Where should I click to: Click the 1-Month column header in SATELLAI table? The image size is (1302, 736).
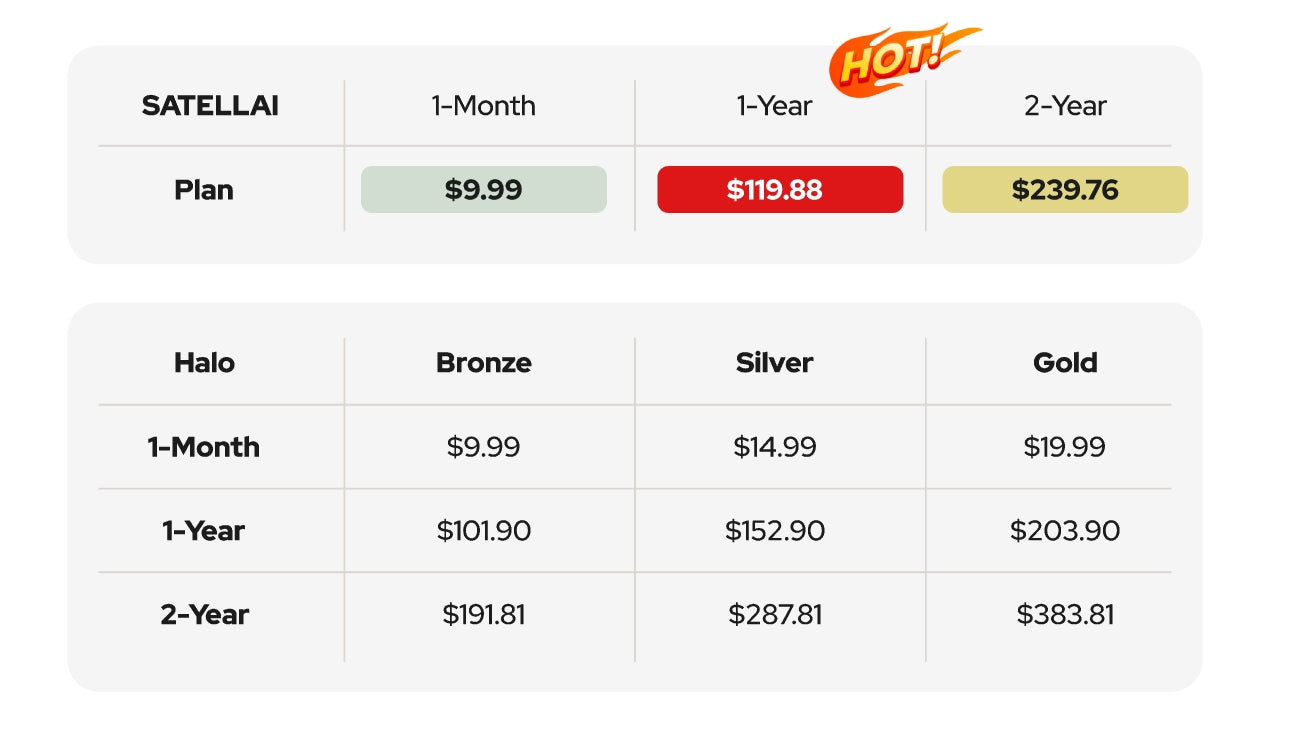[x=484, y=106]
